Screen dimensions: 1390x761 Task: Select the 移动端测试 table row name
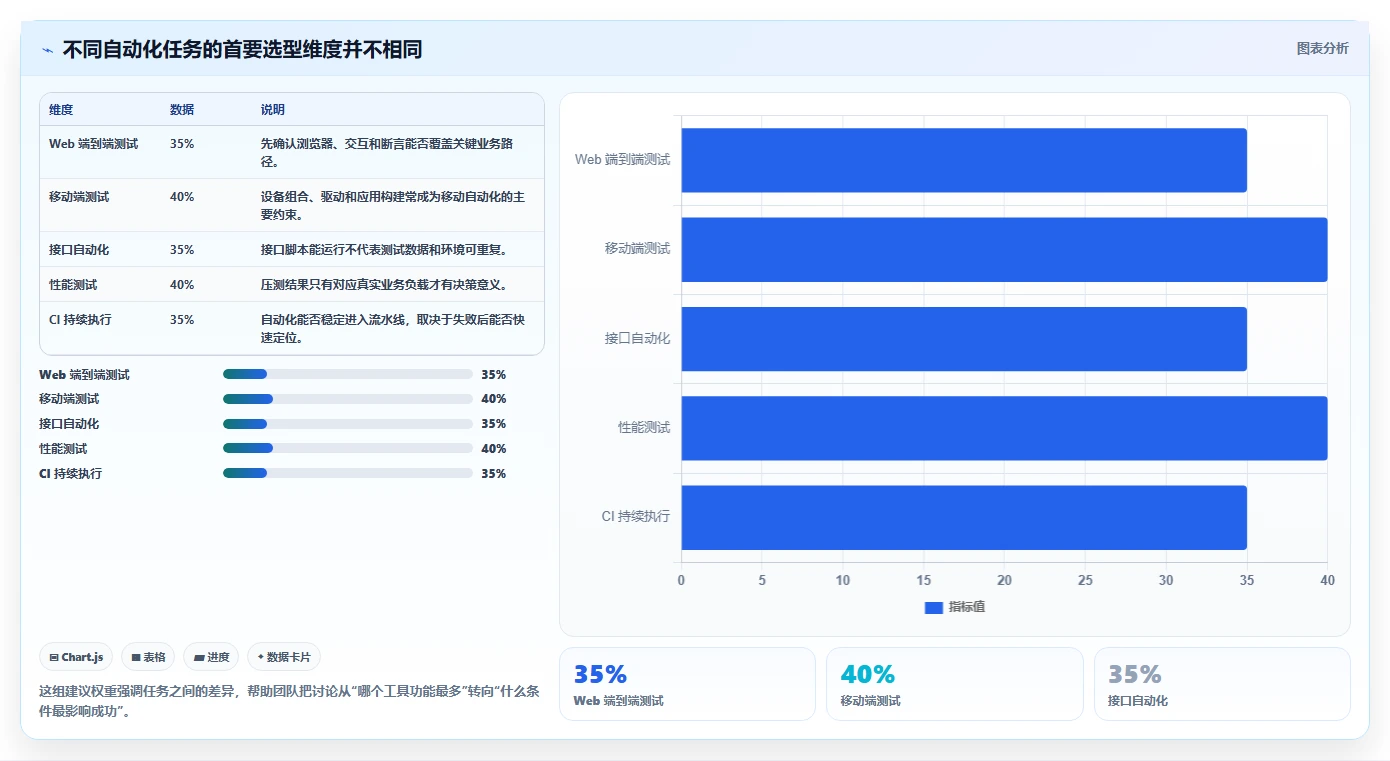(x=79, y=197)
